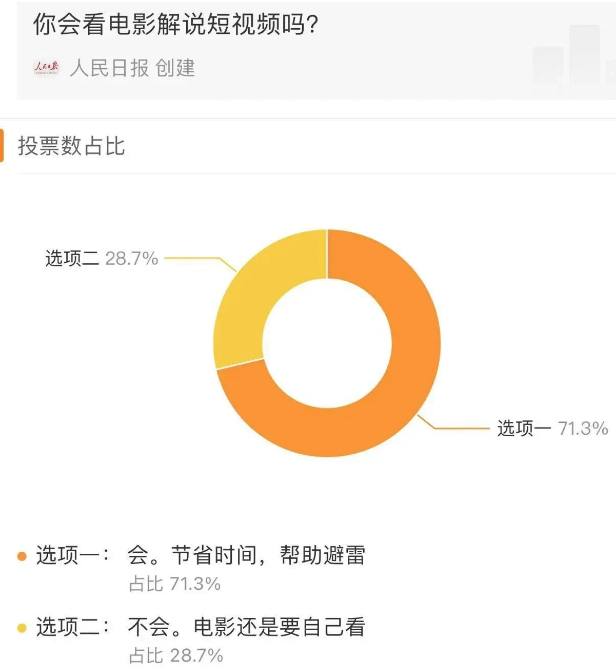This screenshot has height=670, width=616.
Task: Click the 占比 28.7% text under option two
Action: pyautogui.click(x=176, y=655)
